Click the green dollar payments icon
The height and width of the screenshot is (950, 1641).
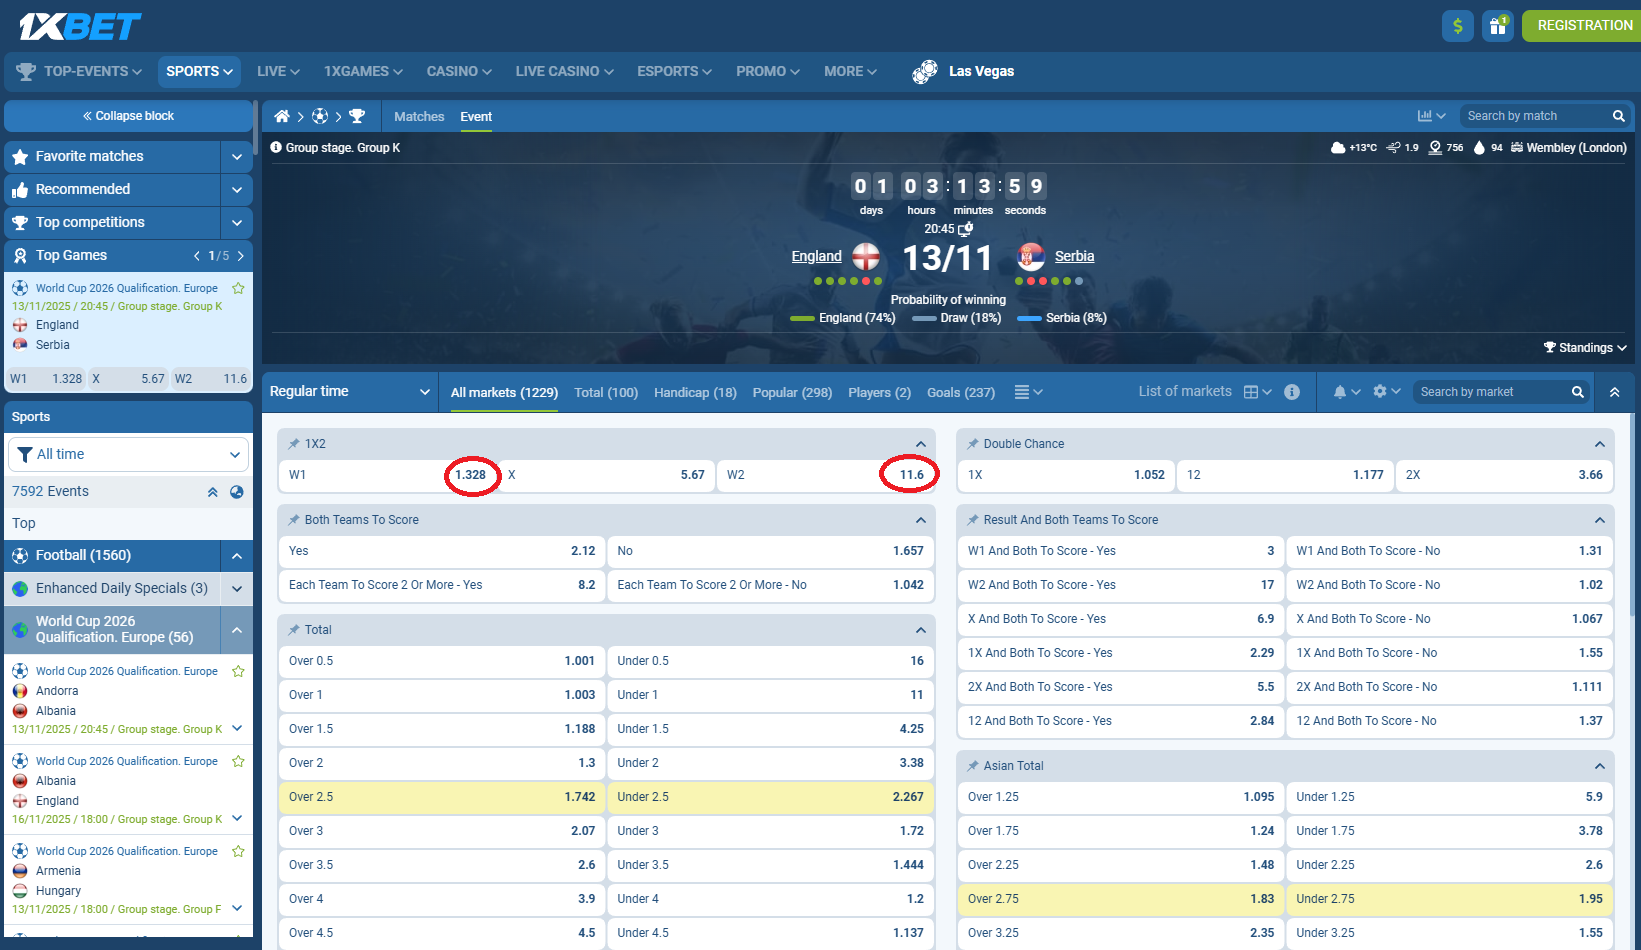(x=1457, y=25)
